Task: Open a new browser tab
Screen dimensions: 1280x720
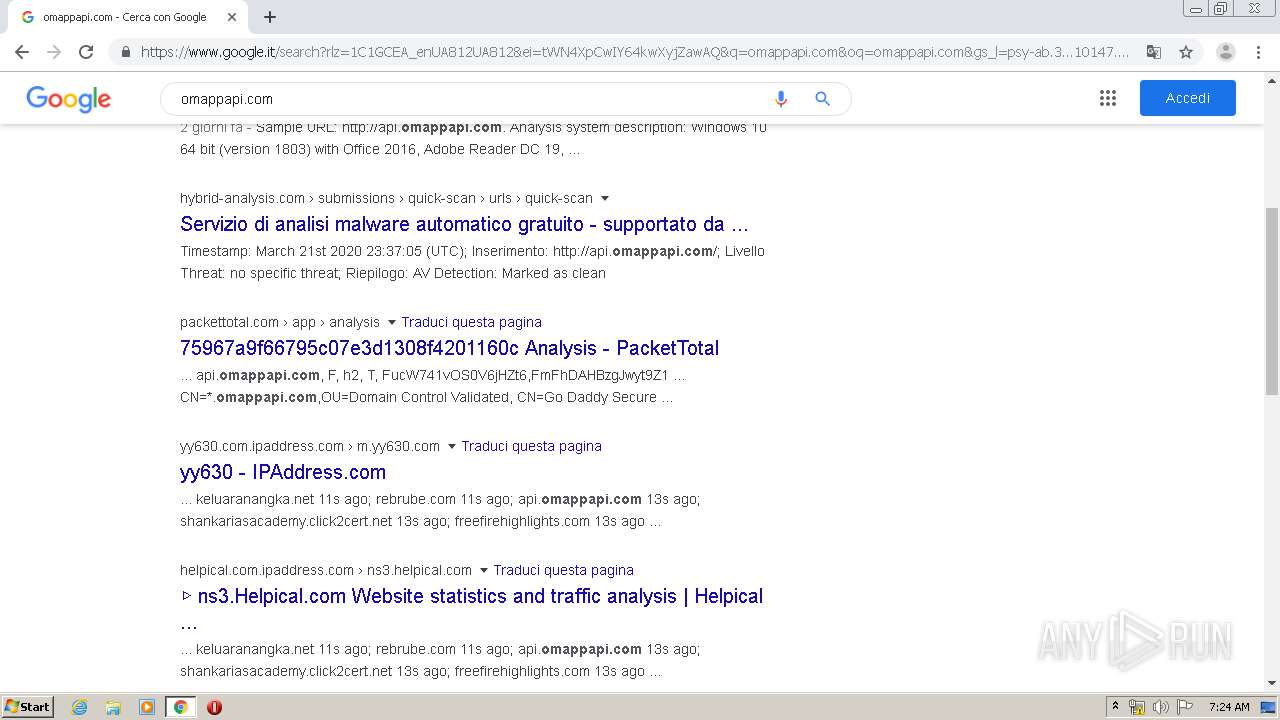Action: click(x=270, y=17)
